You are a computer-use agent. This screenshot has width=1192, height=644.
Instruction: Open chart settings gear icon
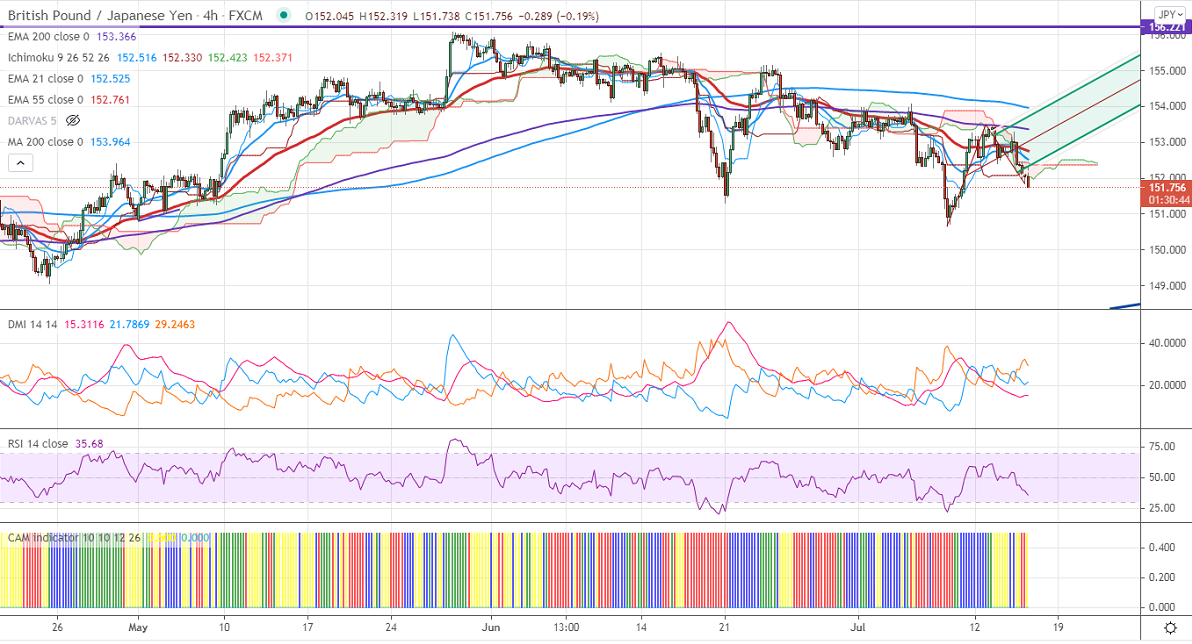coord(1171,628)
